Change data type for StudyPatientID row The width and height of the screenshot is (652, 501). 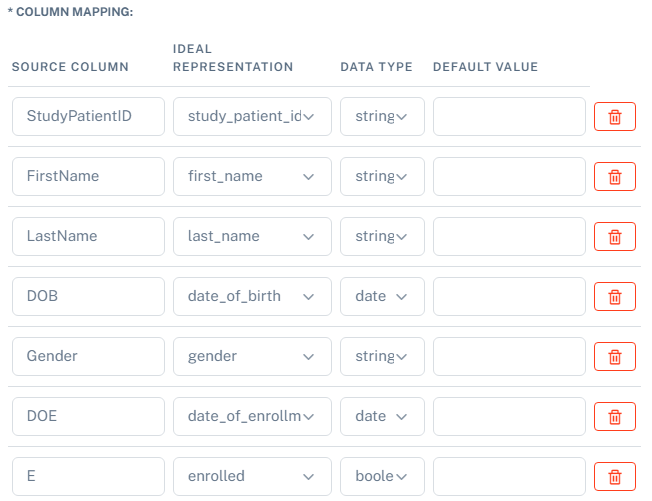click(382, 116)
